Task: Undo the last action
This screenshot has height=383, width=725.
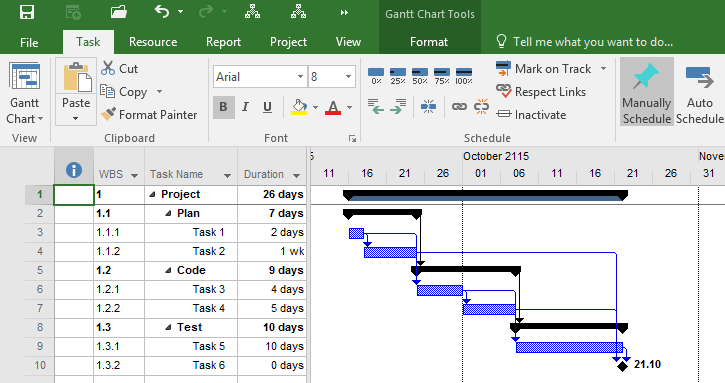Action: (x=162, y=12)
